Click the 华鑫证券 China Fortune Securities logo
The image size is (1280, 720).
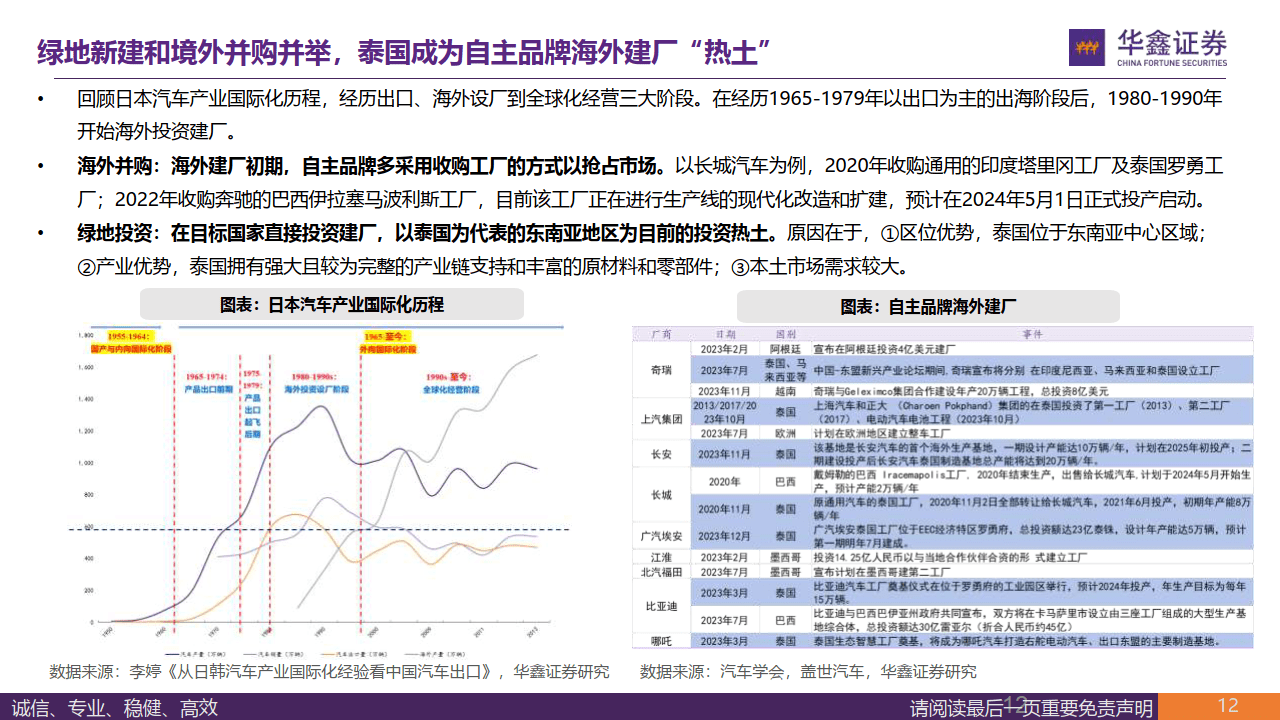[1148, 46]
